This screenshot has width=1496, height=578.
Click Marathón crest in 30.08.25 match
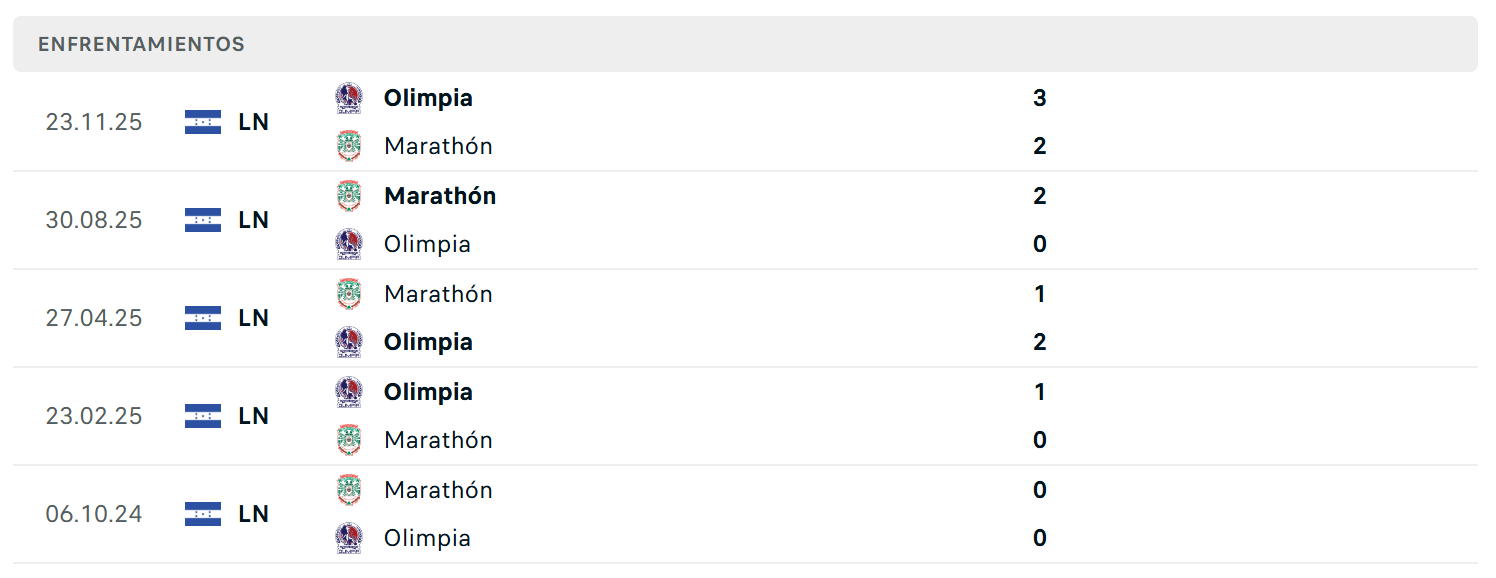click(349, 196)
